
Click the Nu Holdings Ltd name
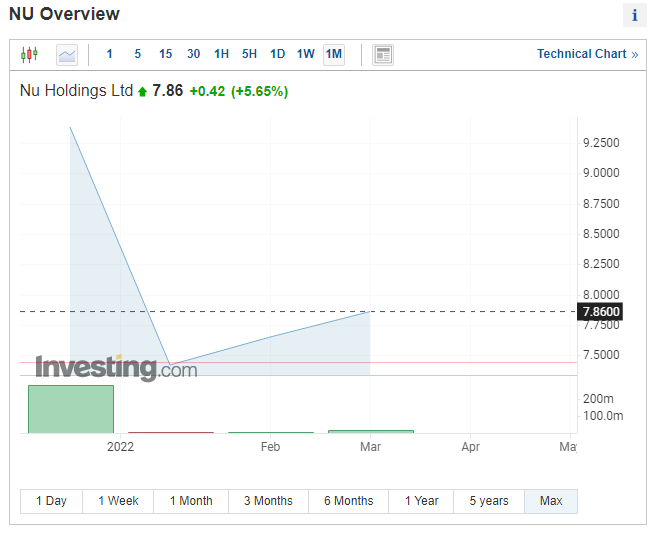coord(76,91)
